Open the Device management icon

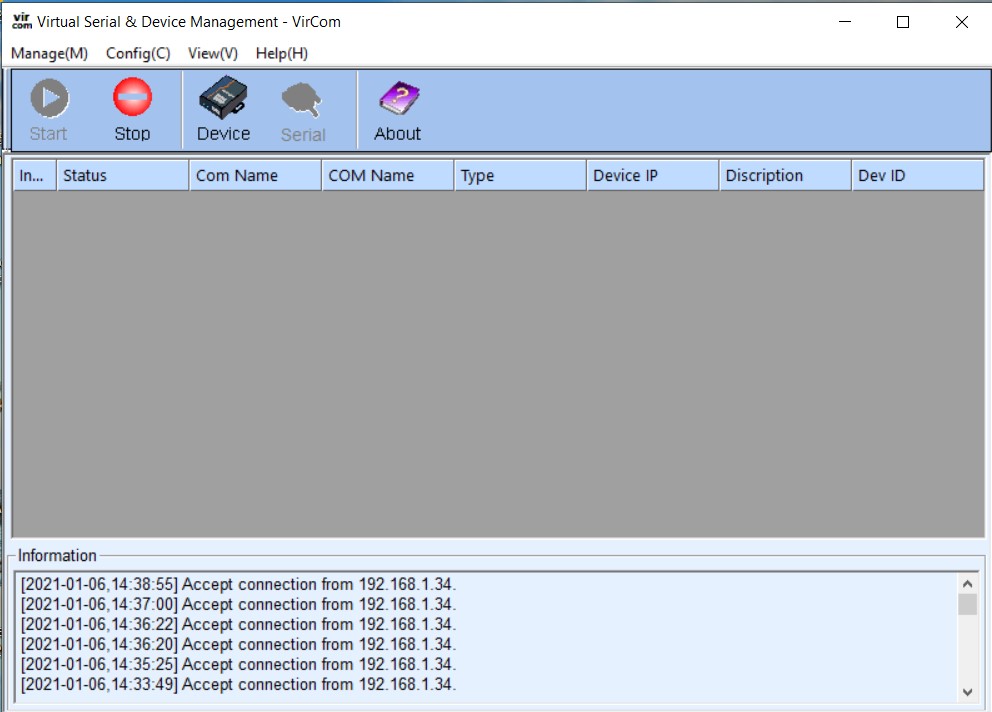click(x=223, y=100)
